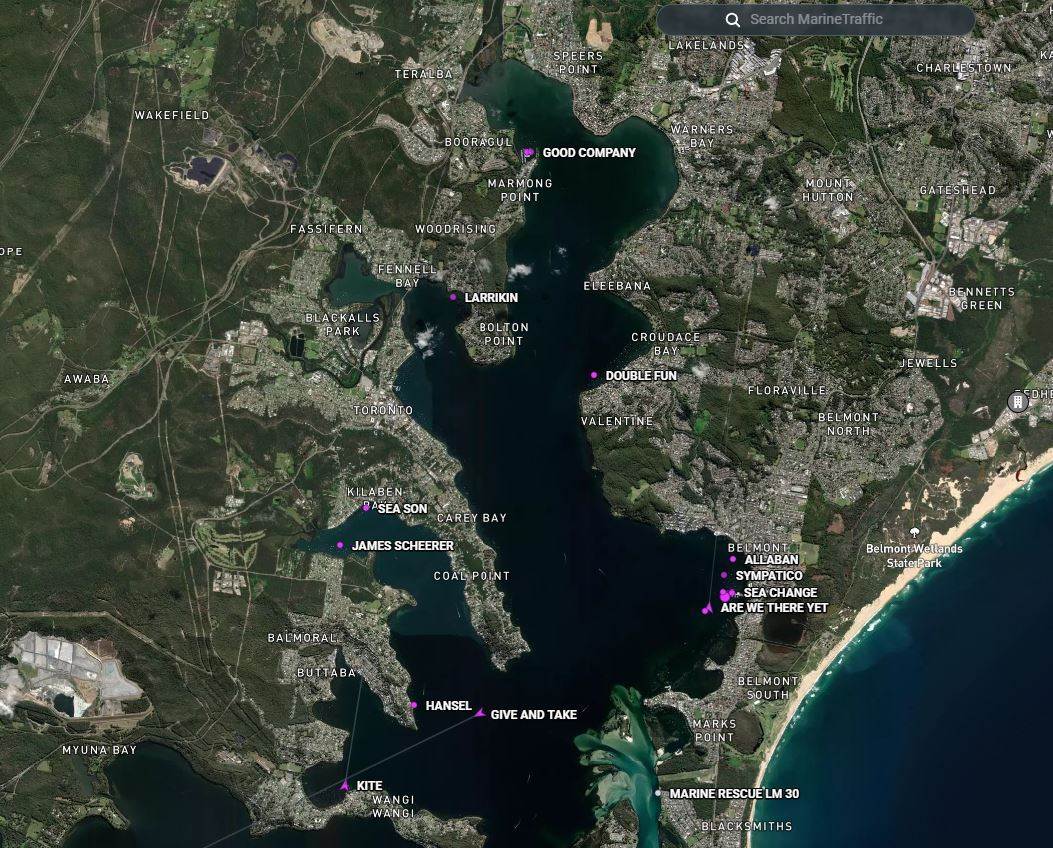
Task: Focus the Search MarineTraffic field
Action: 830,20
